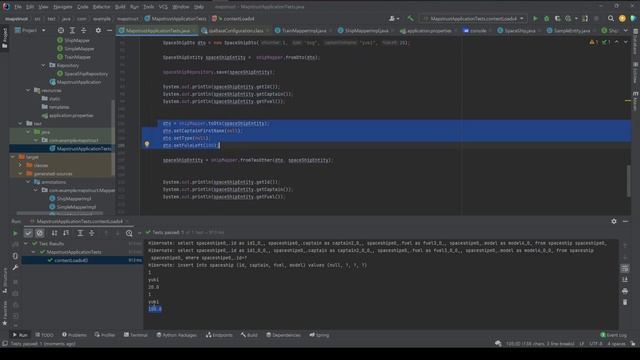Hide the Project panel
Viewport: 640px width, 360px height.
(x=109, y=30)
